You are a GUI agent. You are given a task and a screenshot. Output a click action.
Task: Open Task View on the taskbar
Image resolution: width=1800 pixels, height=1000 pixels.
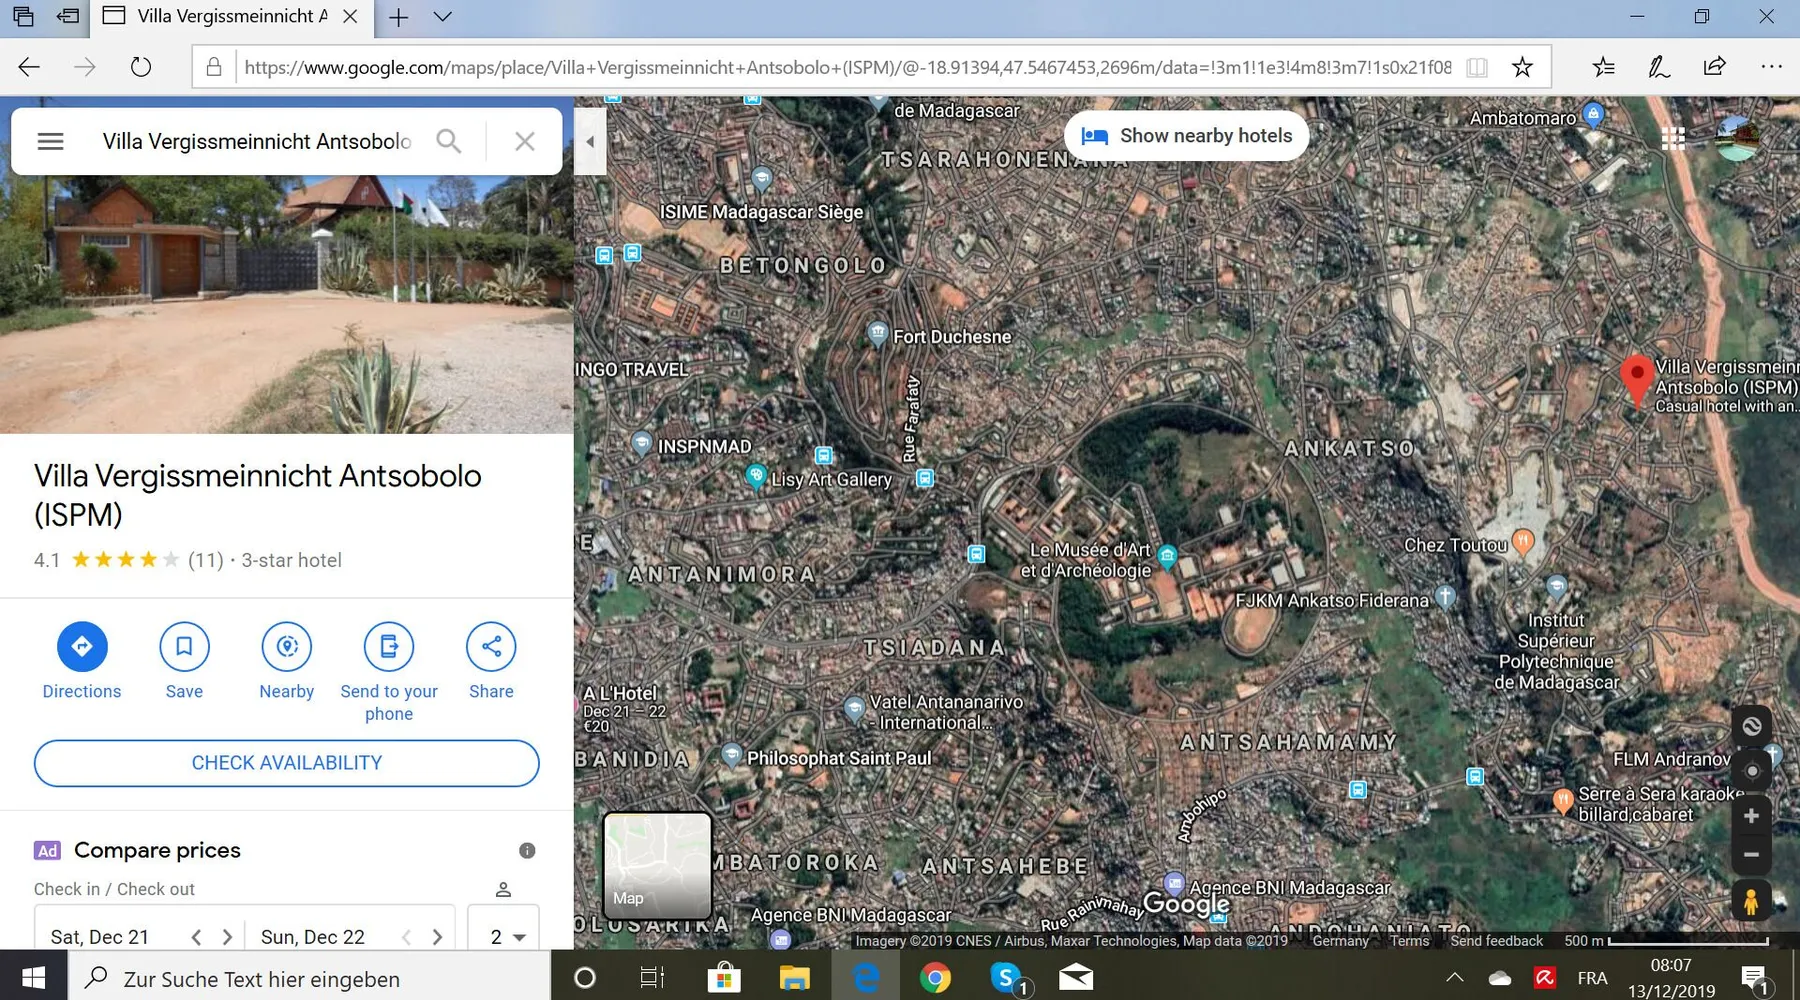pyautogui.click(x=652, y=977)
